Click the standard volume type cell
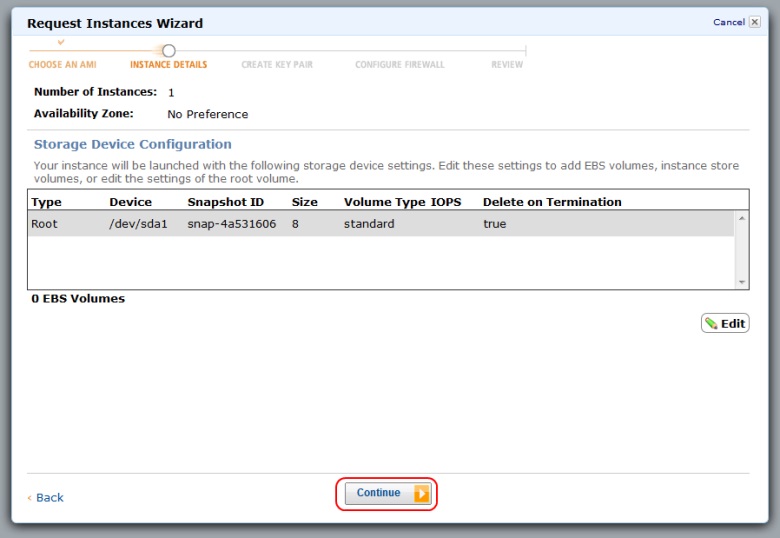The width and height of the screenshot is (780, 538). pos(369,224)
